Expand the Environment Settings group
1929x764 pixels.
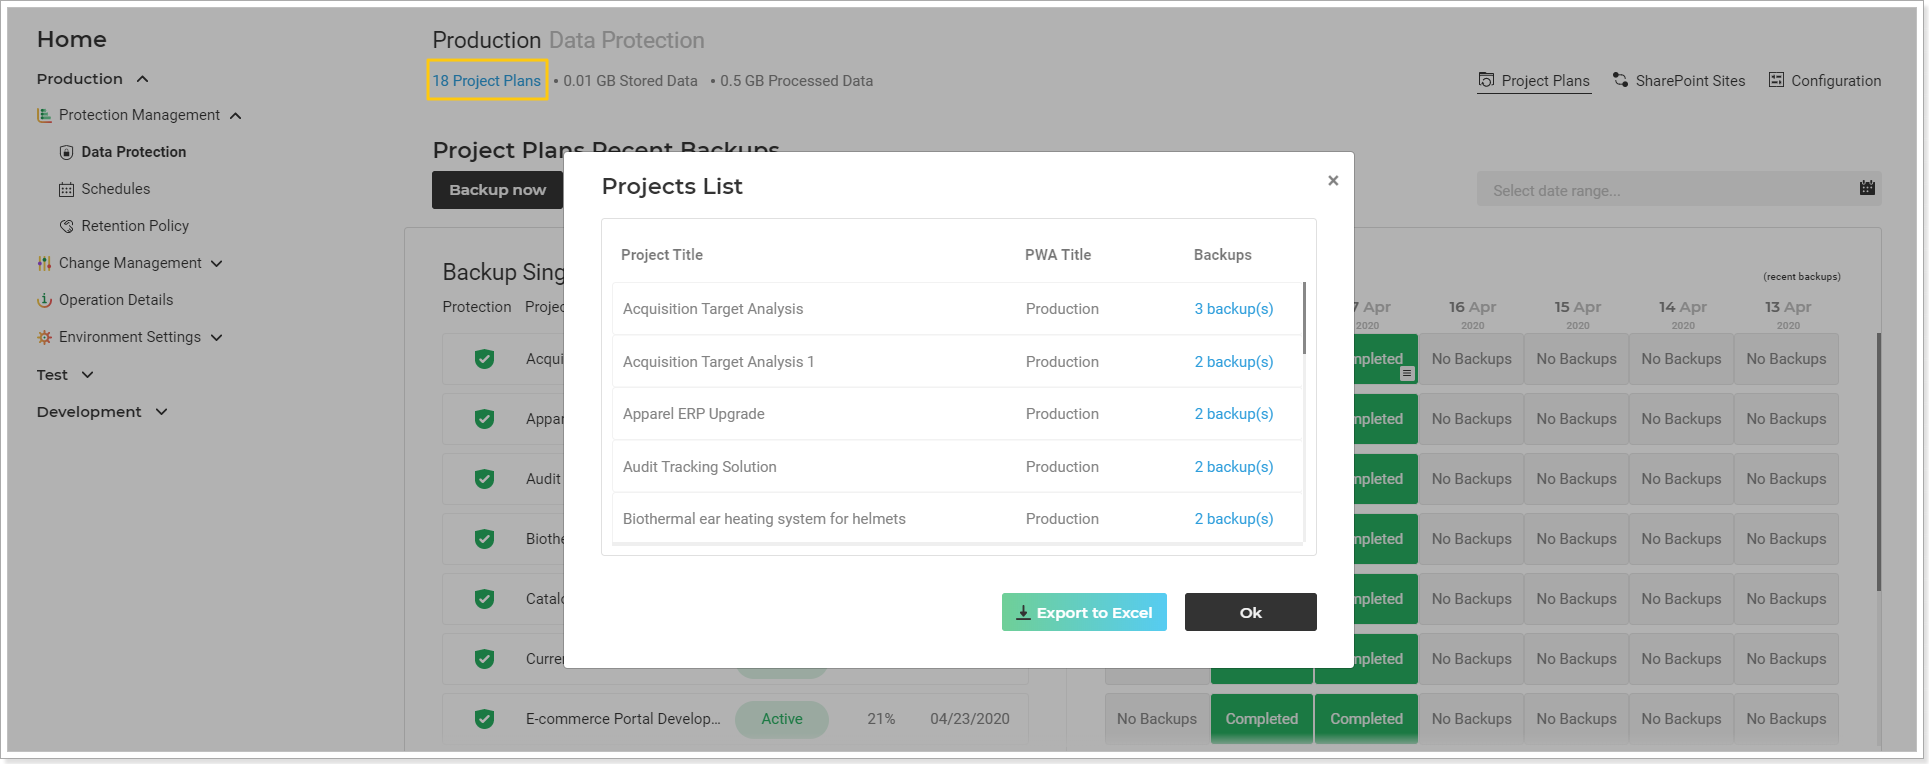[217, 338]
